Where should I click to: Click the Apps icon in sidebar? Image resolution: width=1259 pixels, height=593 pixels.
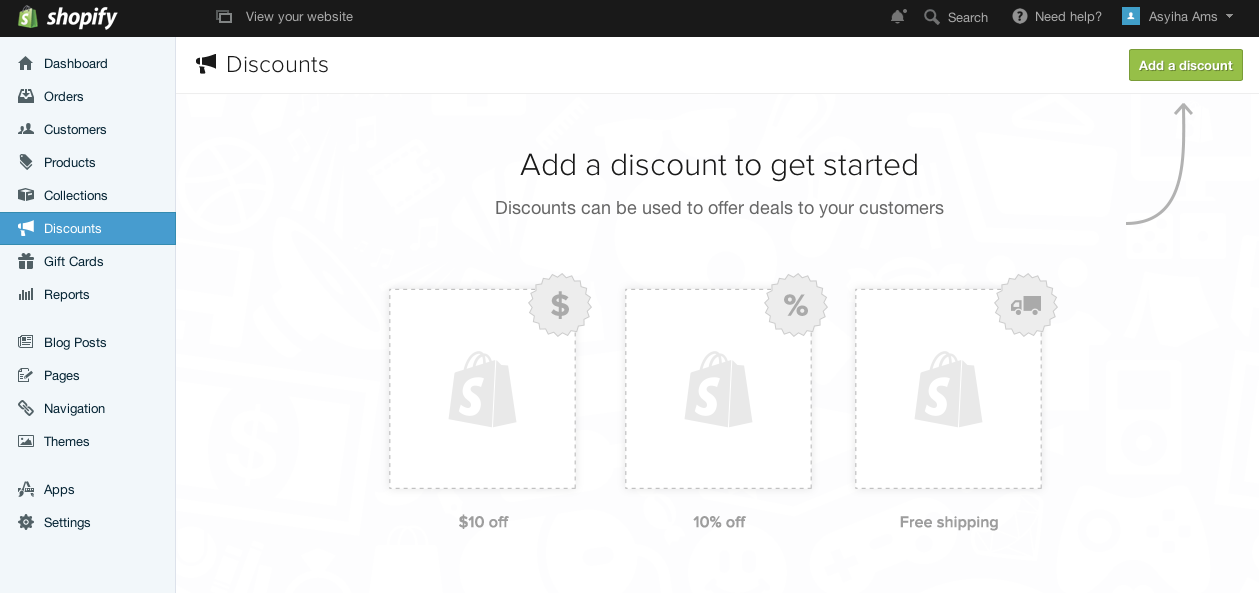click(x=26, y=490)
